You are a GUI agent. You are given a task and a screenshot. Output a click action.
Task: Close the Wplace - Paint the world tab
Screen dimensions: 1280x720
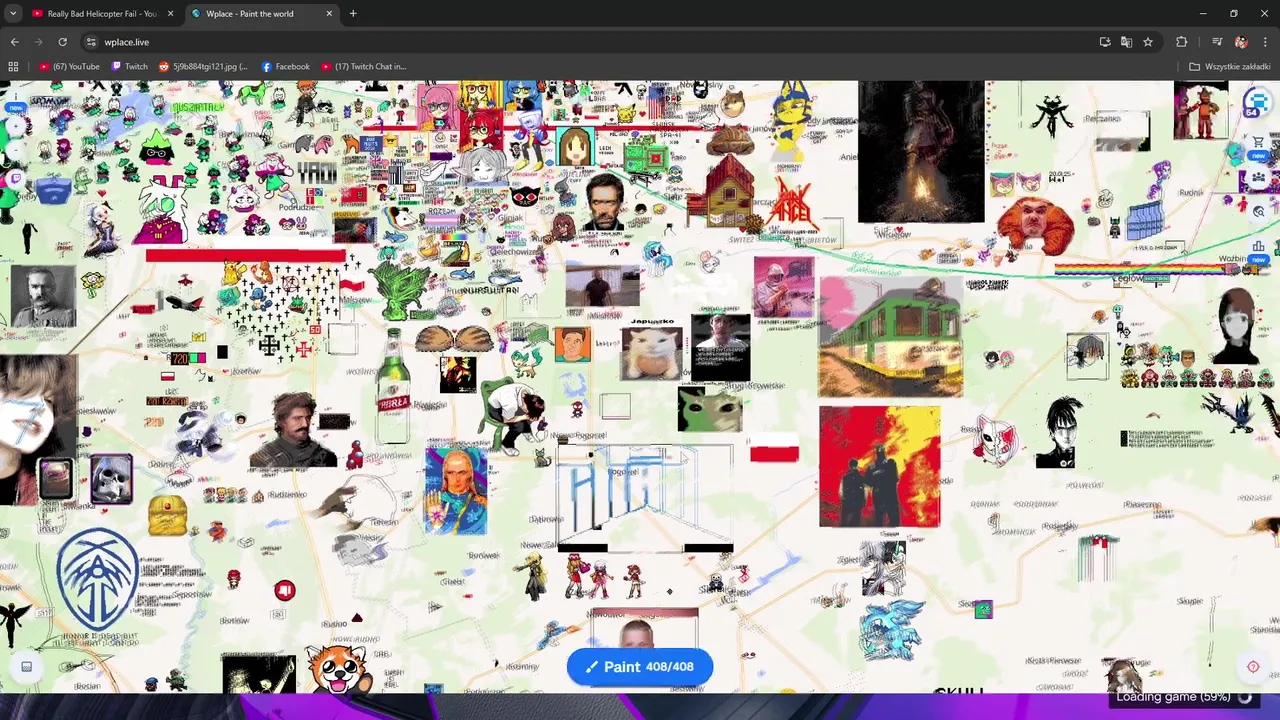pos(329,14)
